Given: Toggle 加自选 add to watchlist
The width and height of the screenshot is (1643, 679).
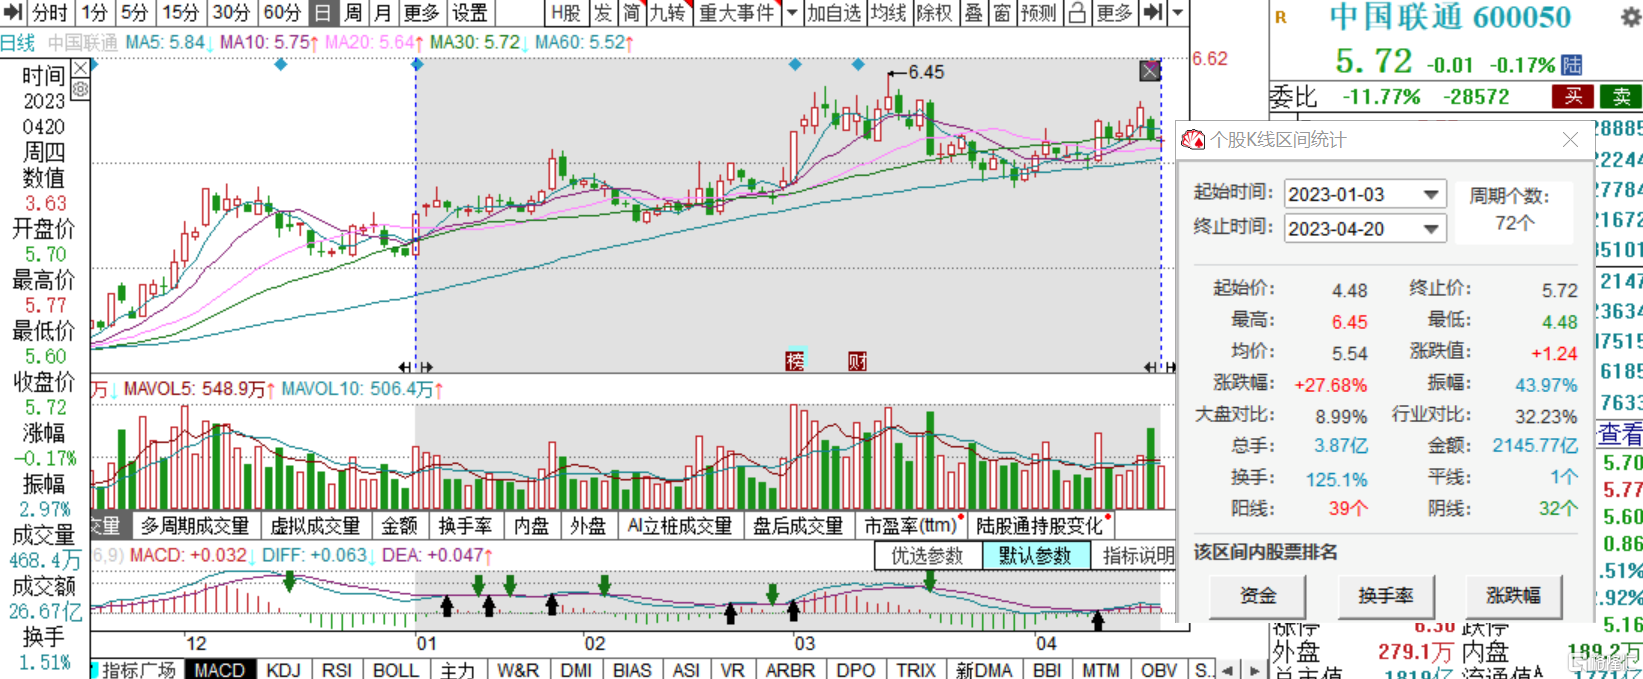Looking at the screenshot, I should 834,13.
